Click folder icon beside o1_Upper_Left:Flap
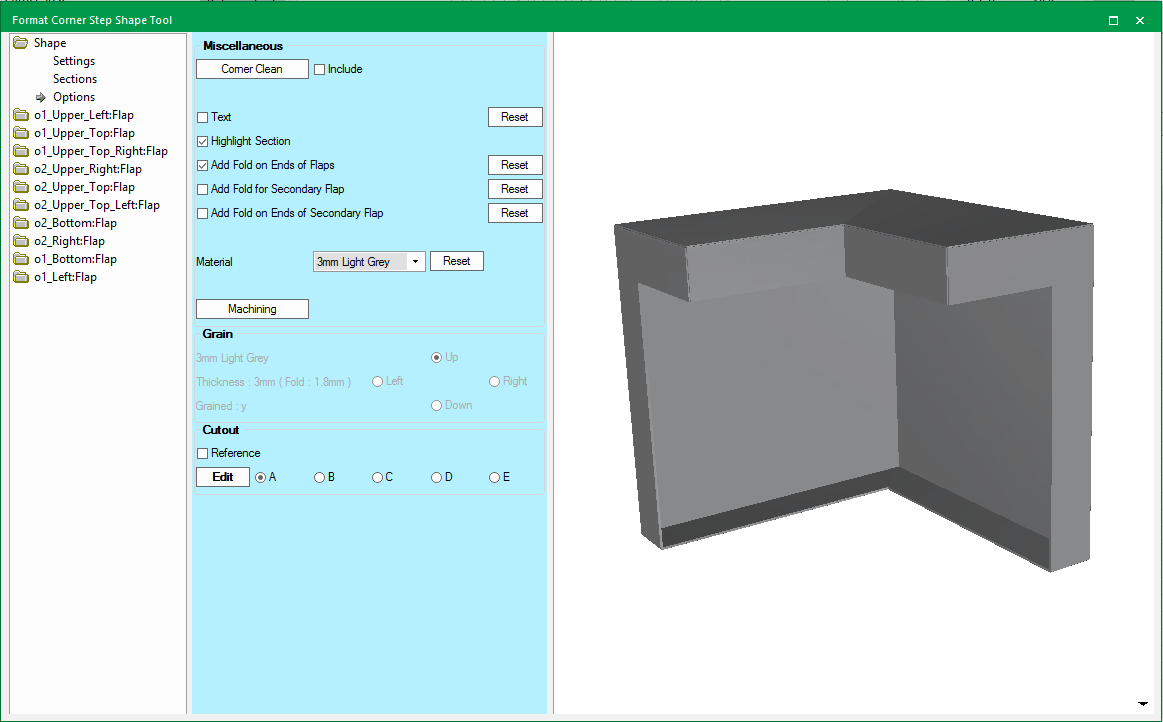This screenshot has width=1163, height=722. coord(20,115)
